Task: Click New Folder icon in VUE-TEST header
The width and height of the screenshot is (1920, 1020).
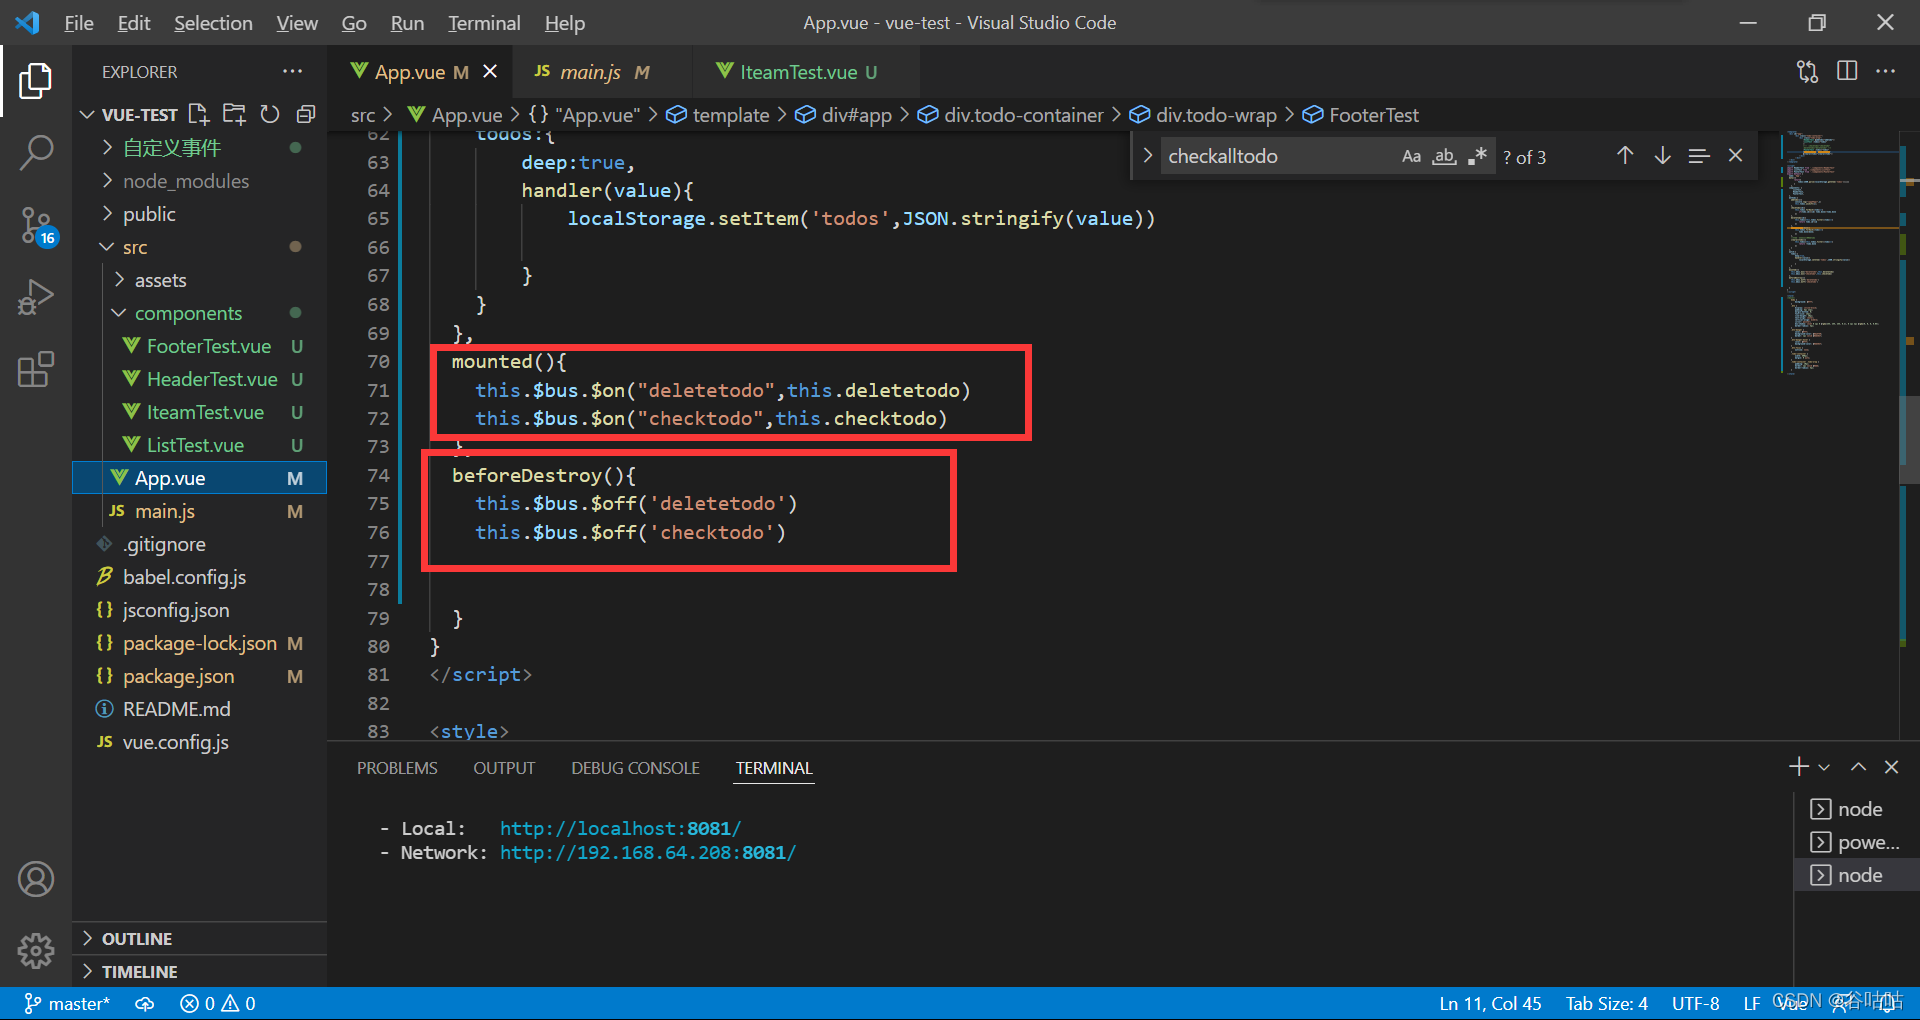Action: [x=234, y=114]
